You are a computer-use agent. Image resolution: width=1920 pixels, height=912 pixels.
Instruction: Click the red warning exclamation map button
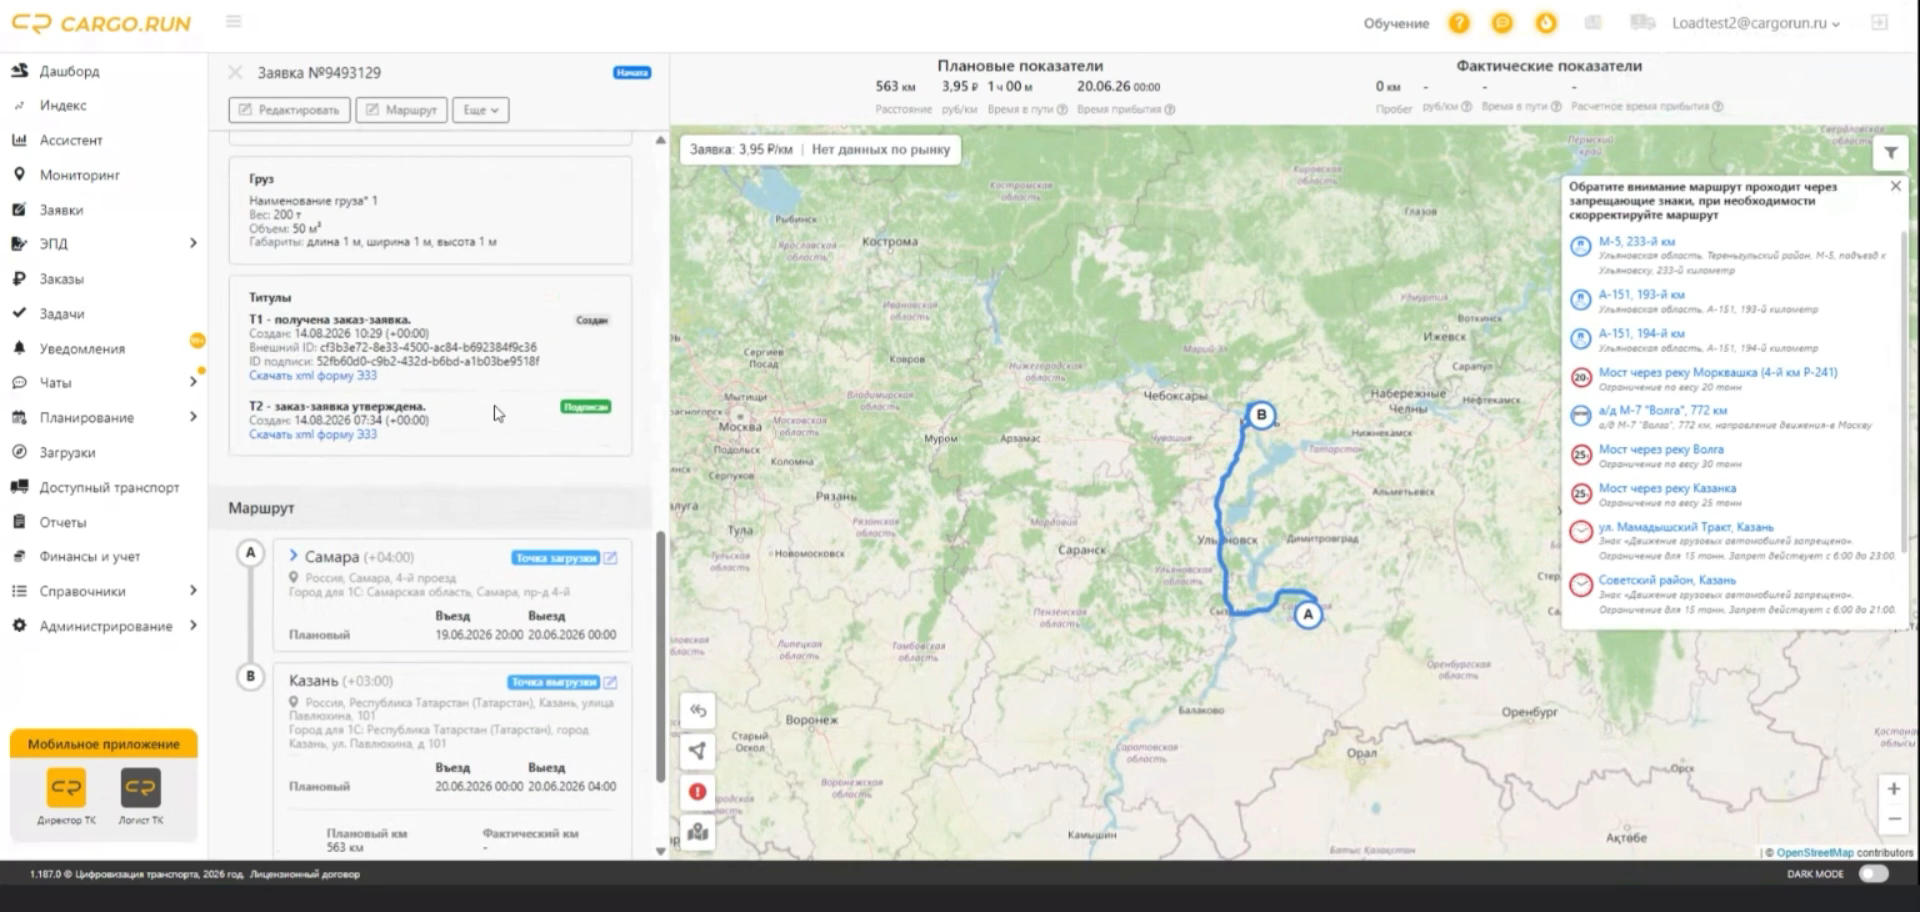point(698,792)
